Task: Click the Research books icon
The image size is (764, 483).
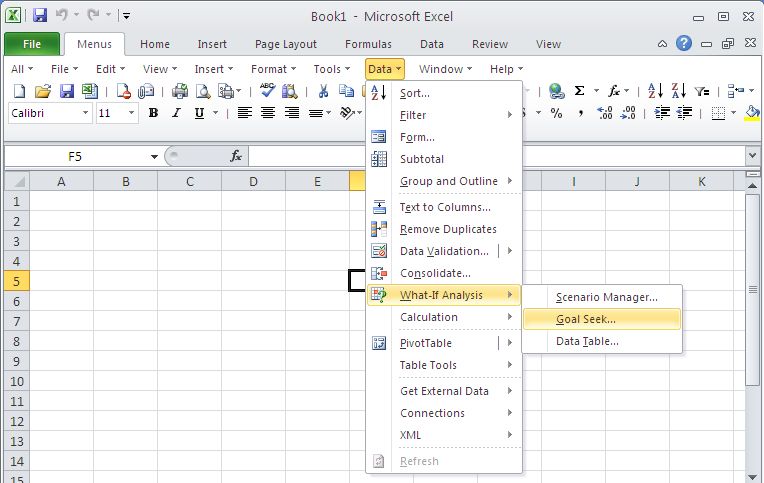Action: coord(289,91)
